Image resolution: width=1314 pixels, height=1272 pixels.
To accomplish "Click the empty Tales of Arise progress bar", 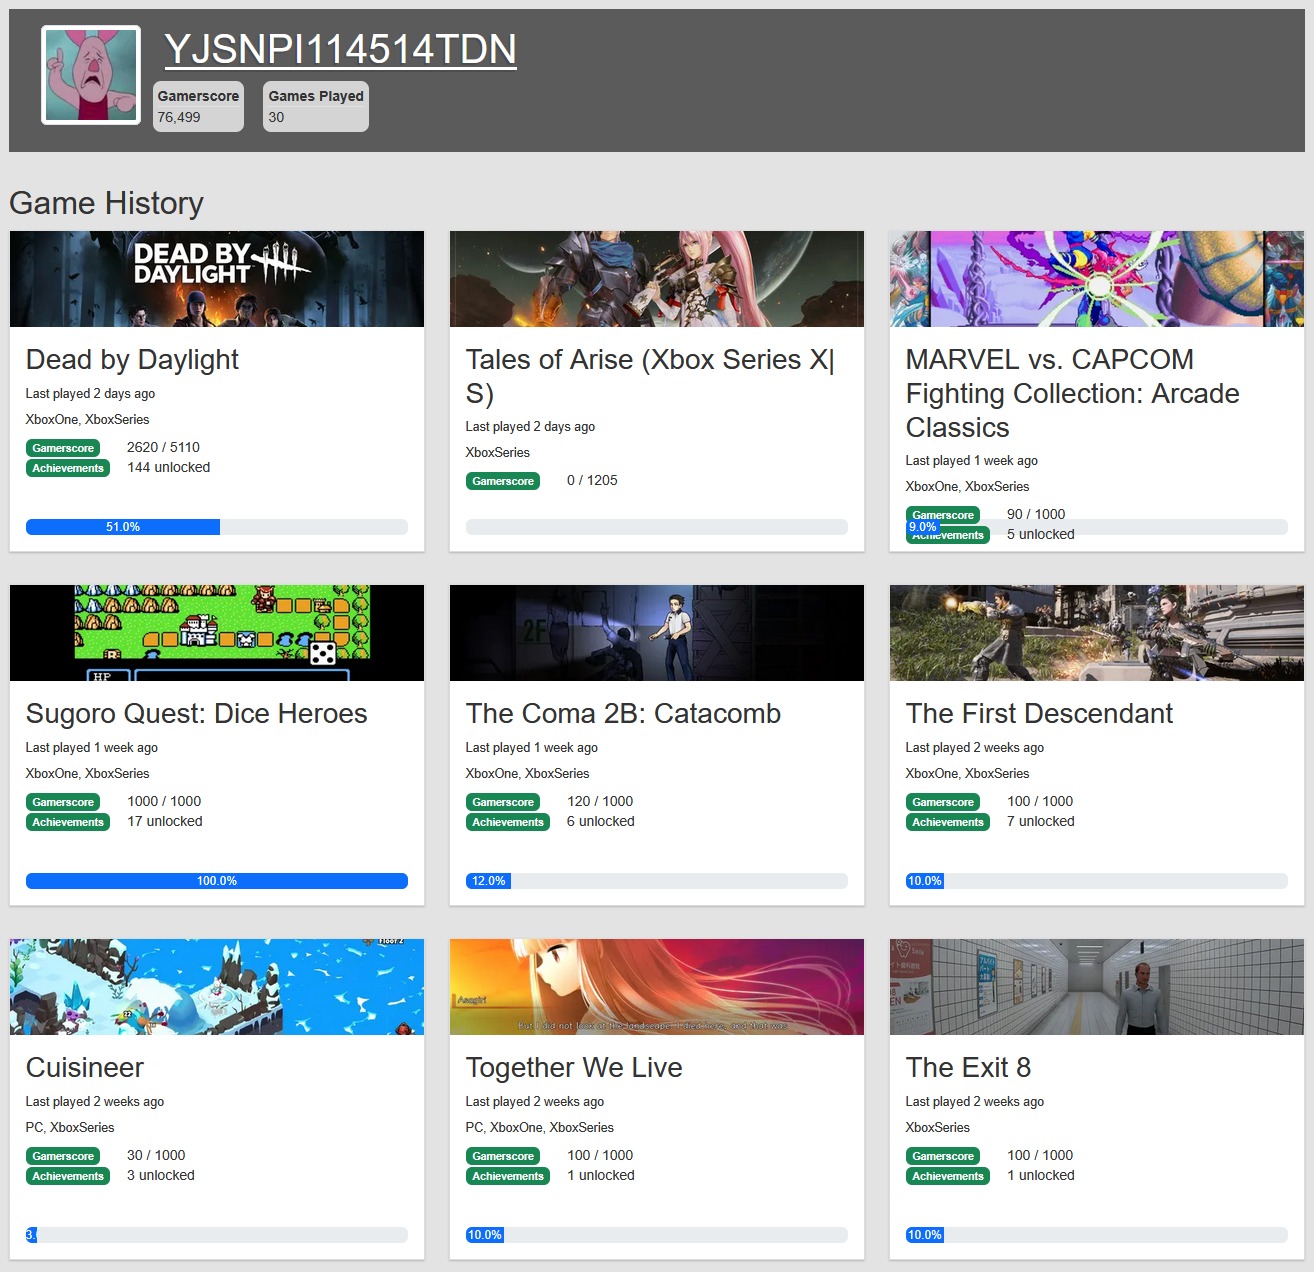I will point(657,527).
